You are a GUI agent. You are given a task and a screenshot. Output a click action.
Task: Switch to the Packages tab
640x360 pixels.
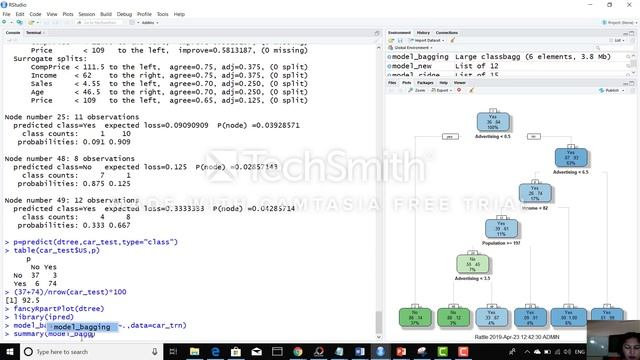[x=425, y=83]
